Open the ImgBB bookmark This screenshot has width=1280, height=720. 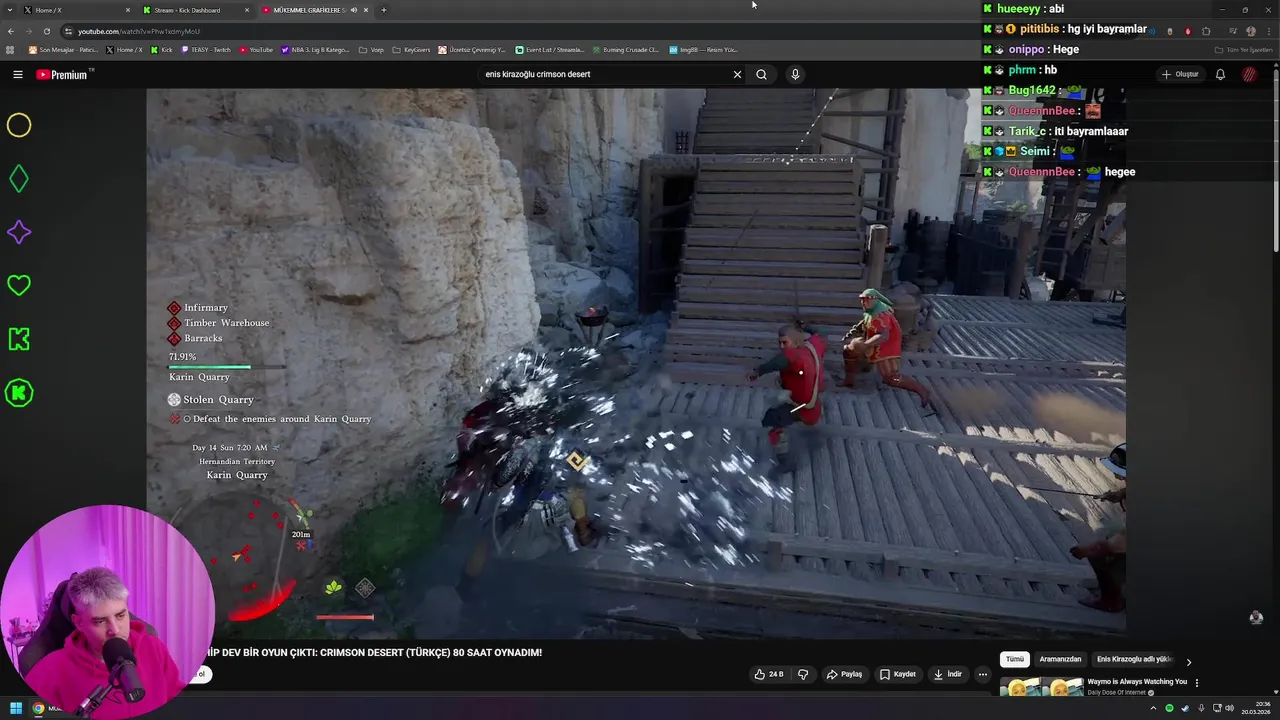[703, 50]
